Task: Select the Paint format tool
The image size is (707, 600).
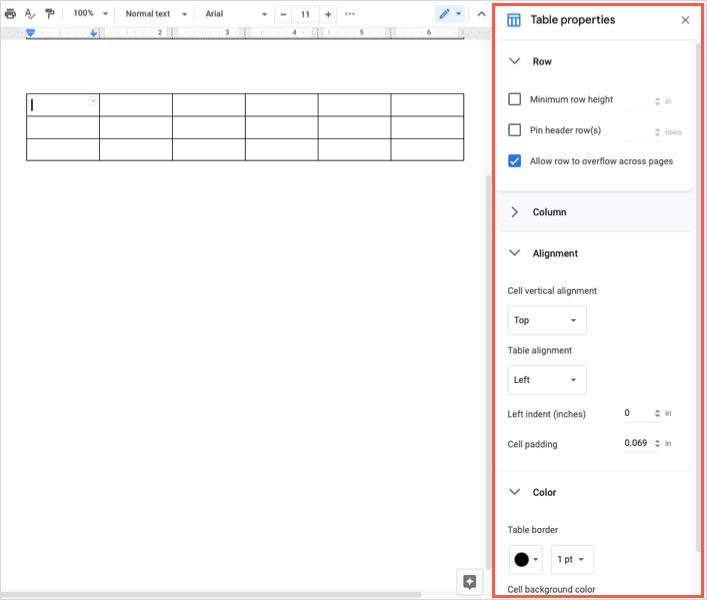Action: 50,14
